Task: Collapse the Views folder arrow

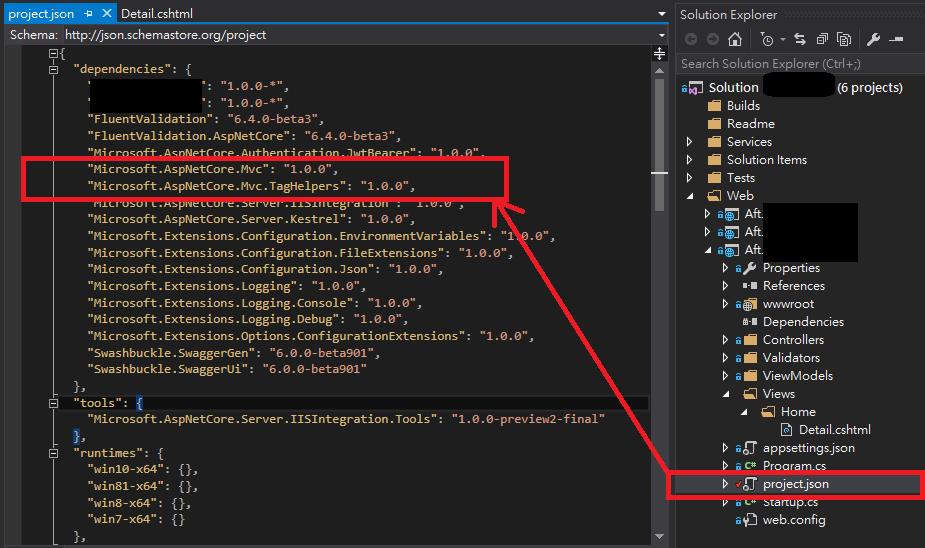Action: (x=726, y=394)
